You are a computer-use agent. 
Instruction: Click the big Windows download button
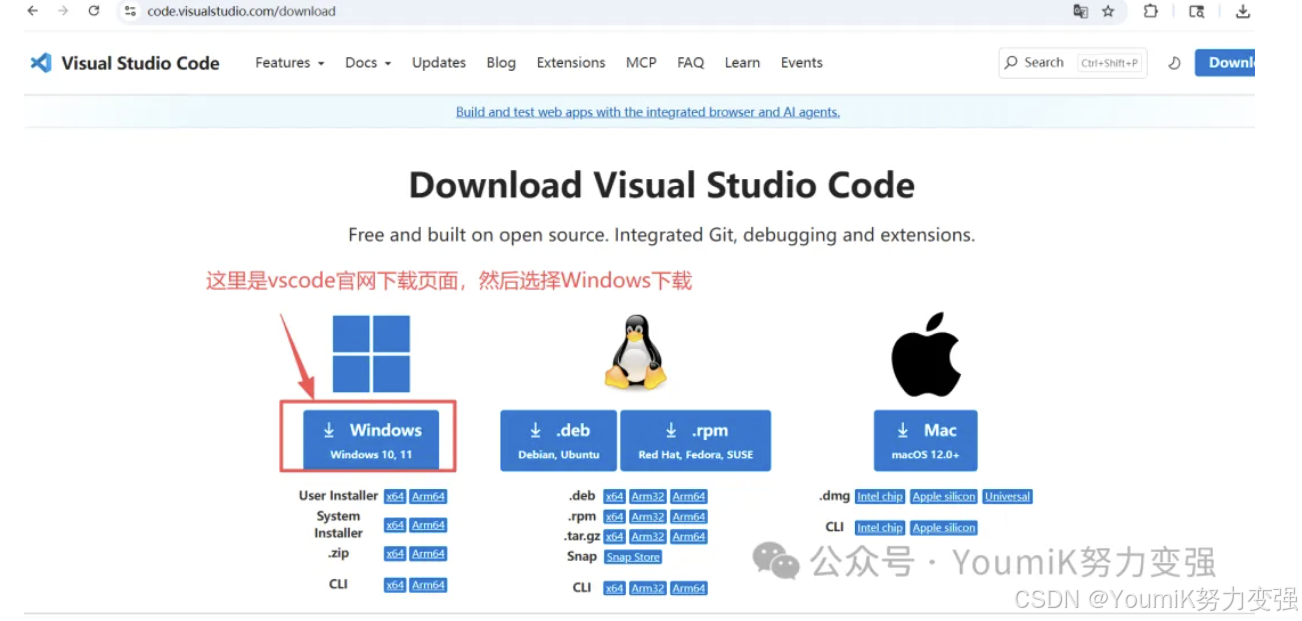371,440
